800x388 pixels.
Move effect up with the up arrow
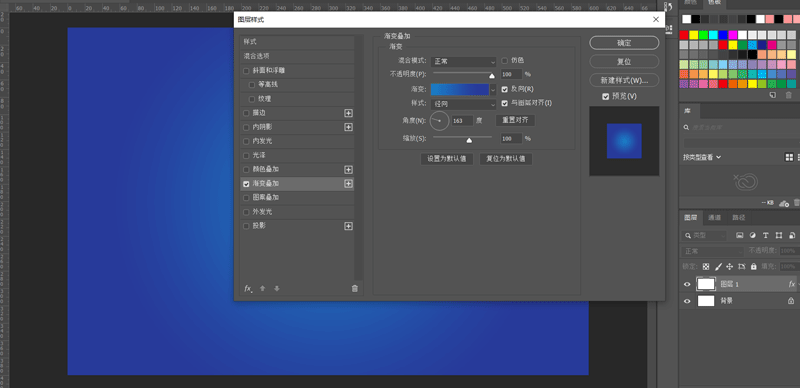click(x=263, y=288)
